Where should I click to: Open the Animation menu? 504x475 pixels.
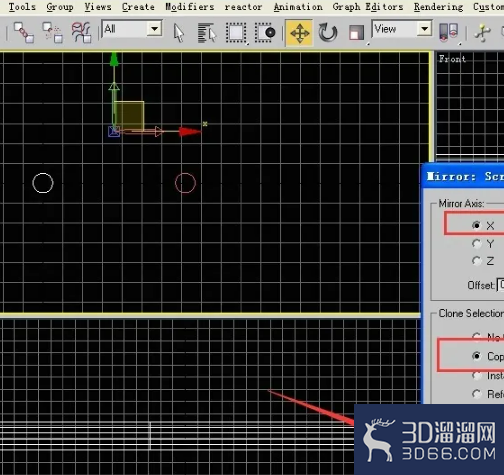pos(298,7)
